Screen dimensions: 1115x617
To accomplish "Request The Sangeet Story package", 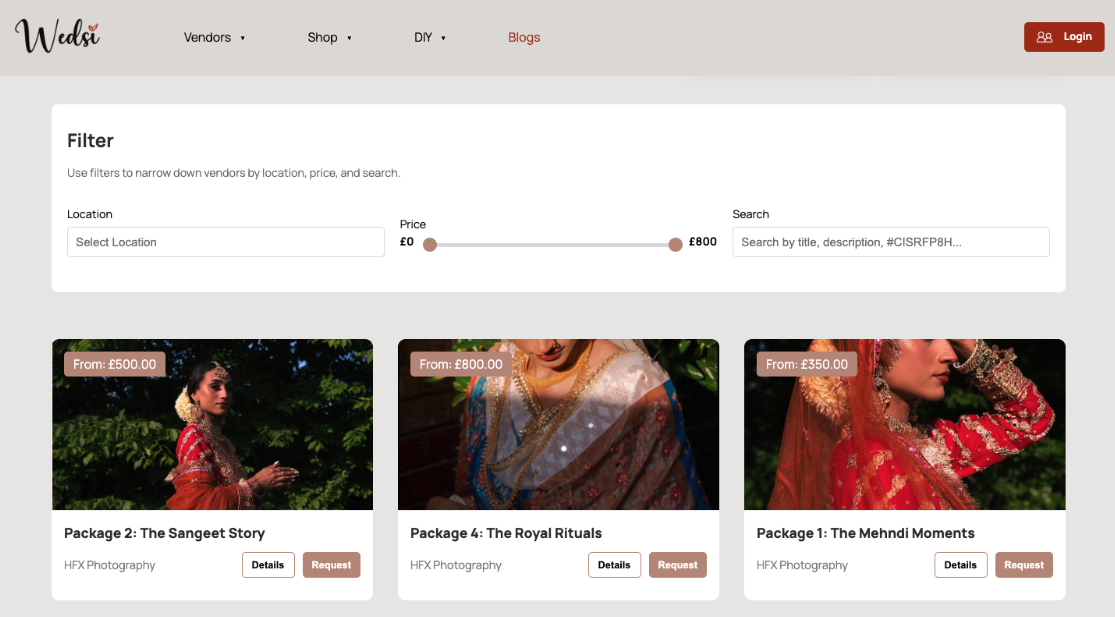I will (x=331, y=565).
